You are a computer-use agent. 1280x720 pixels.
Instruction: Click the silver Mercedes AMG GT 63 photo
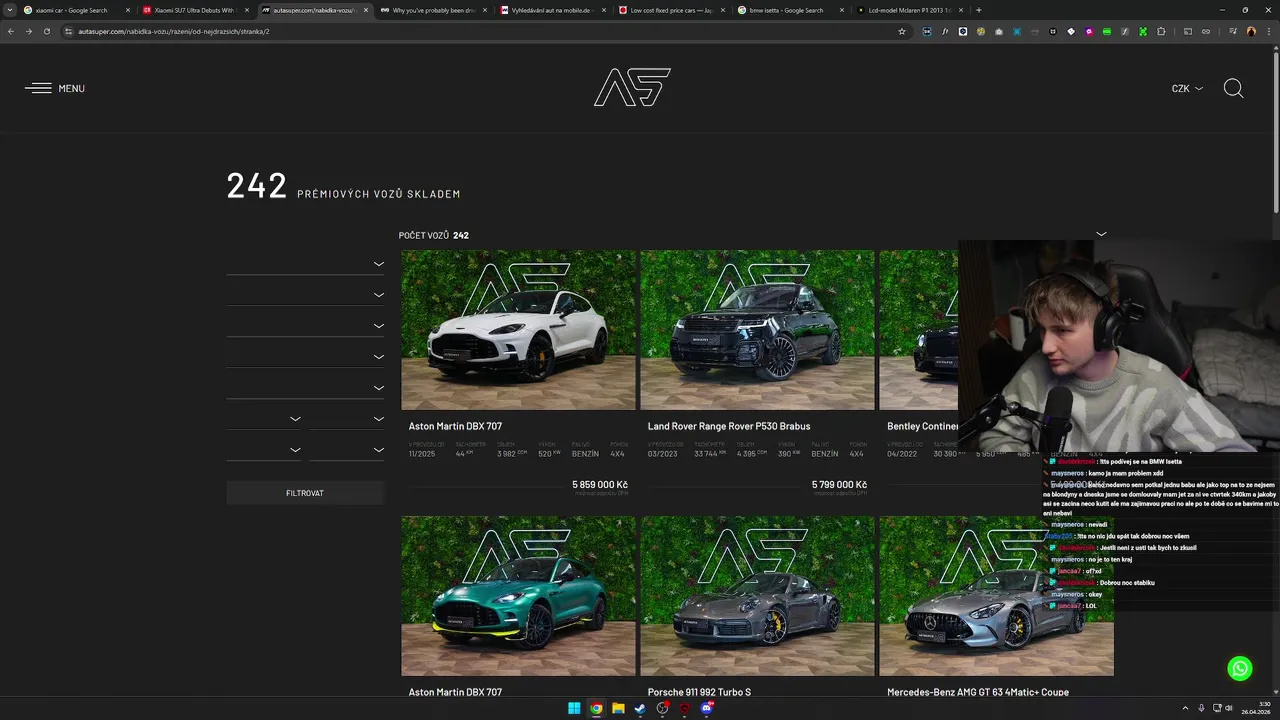pyautogui.click(x=996, y=596)
